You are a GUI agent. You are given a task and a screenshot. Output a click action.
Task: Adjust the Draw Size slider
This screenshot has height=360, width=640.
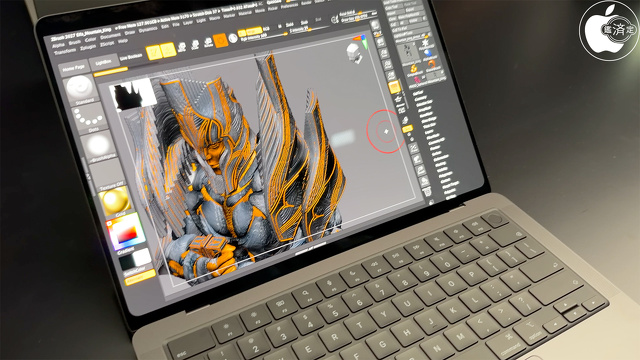click(x=359, y=19)
